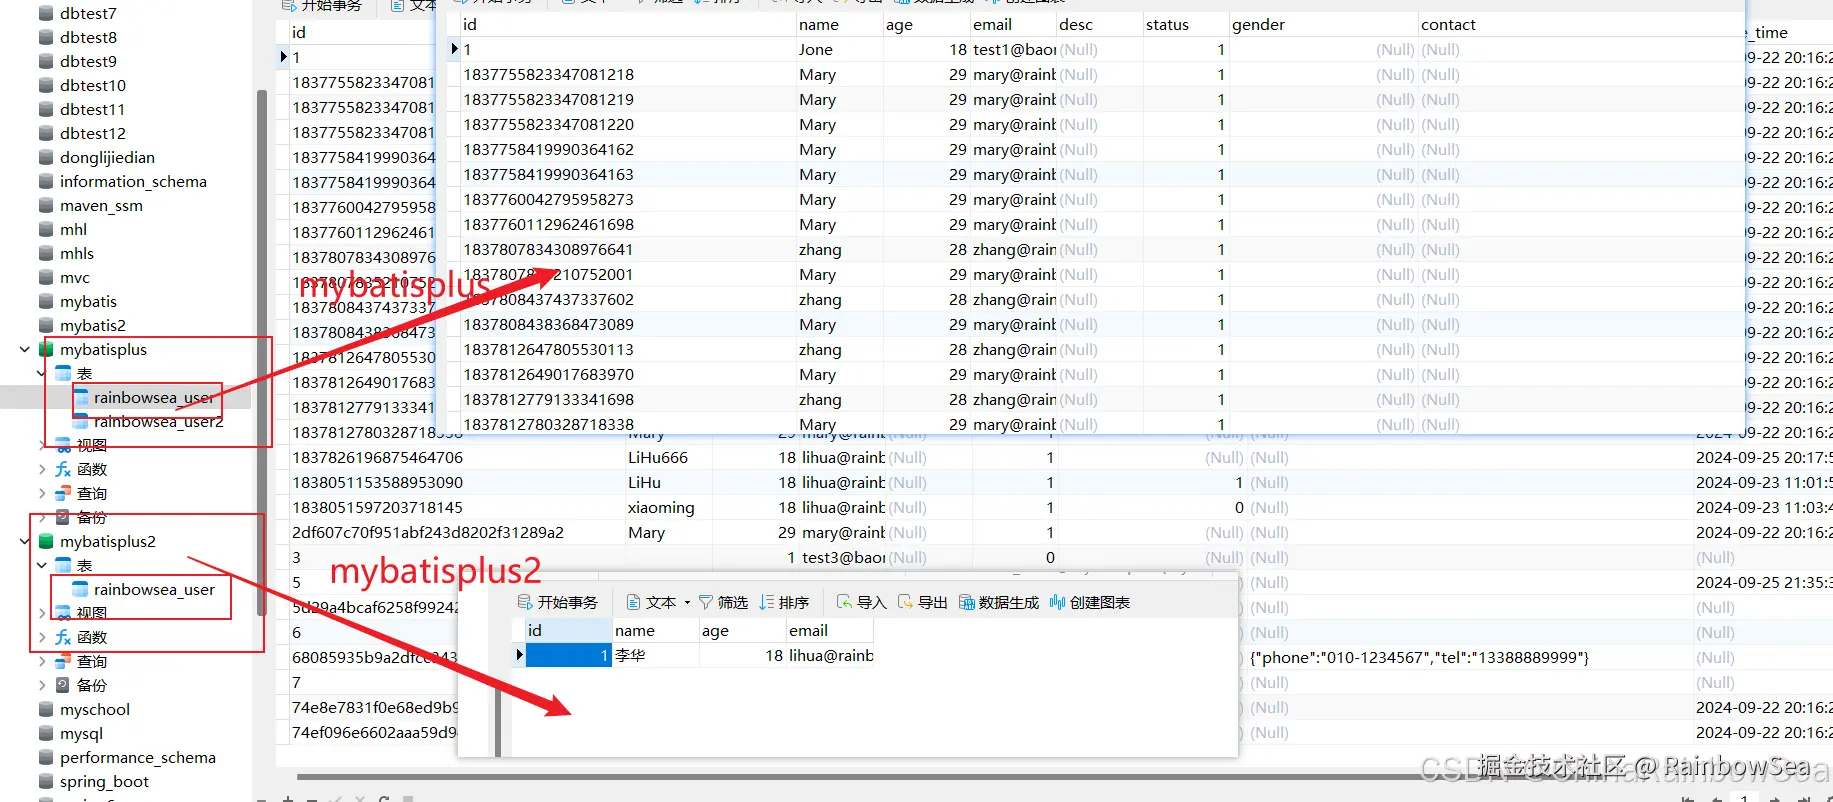Click the 导入 import icon

point(845,602)
